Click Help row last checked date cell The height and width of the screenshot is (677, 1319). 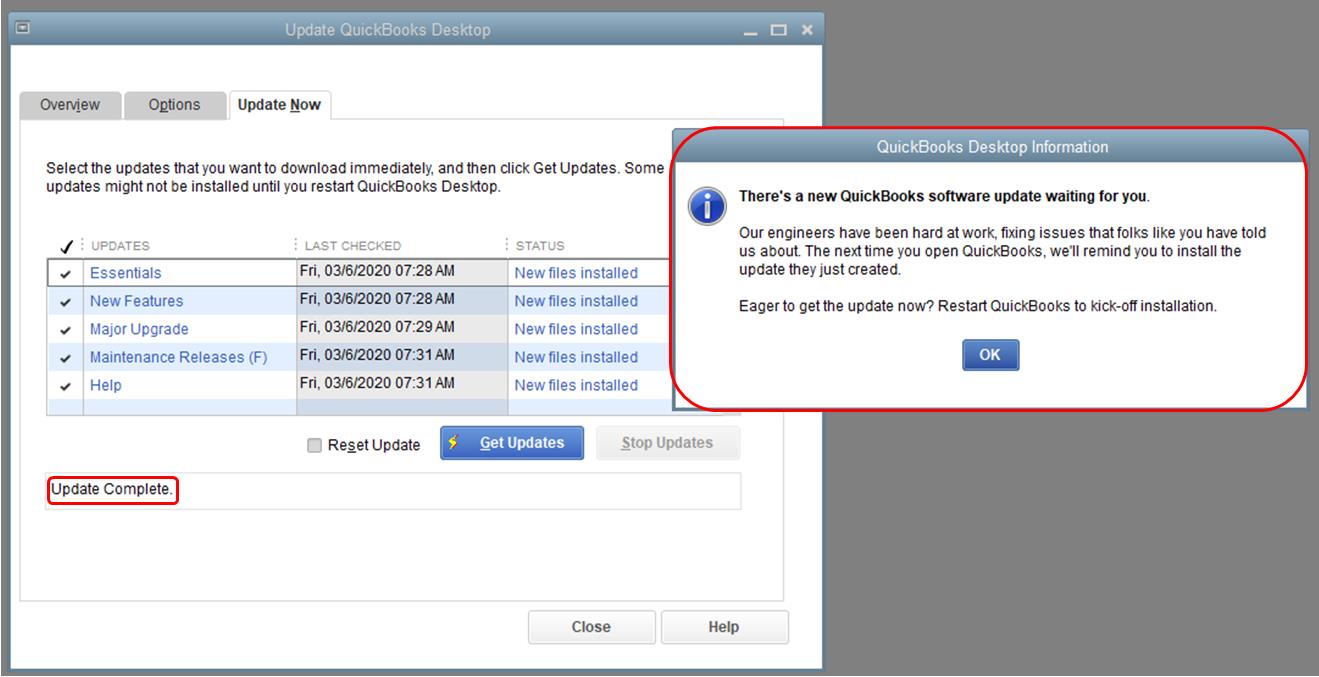(402, 384)
